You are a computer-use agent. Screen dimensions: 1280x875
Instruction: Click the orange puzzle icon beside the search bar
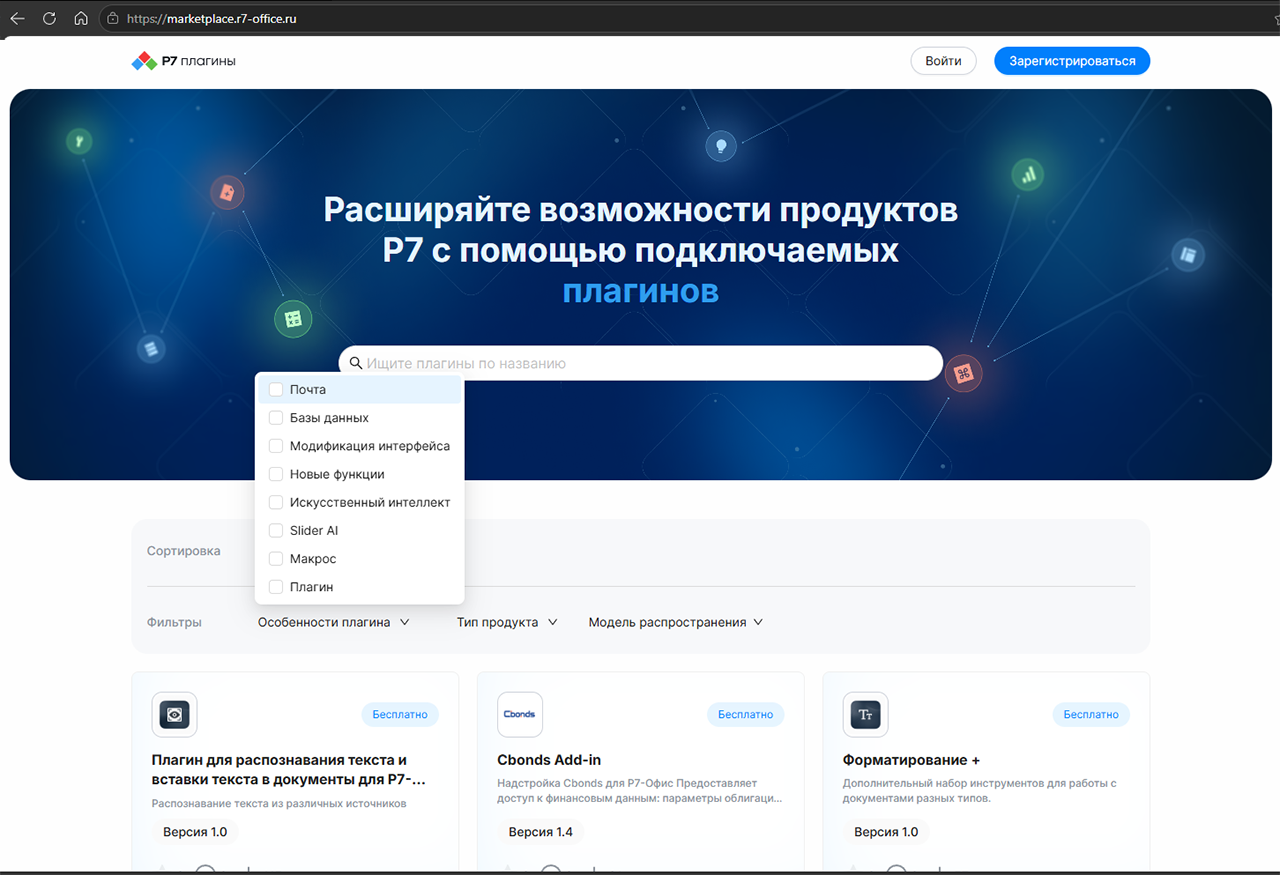[963, 373]
